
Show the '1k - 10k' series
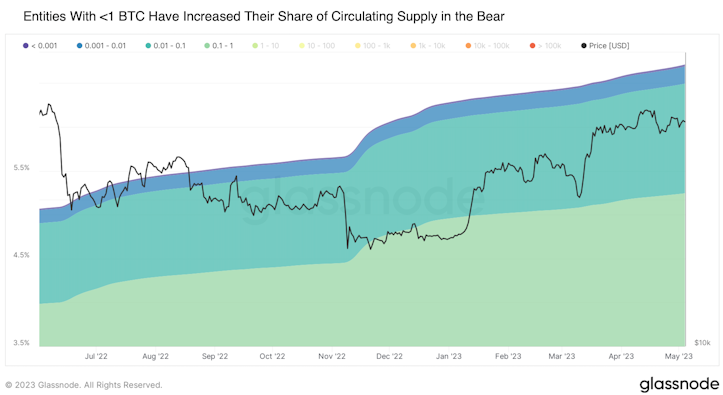coord(428,46)
